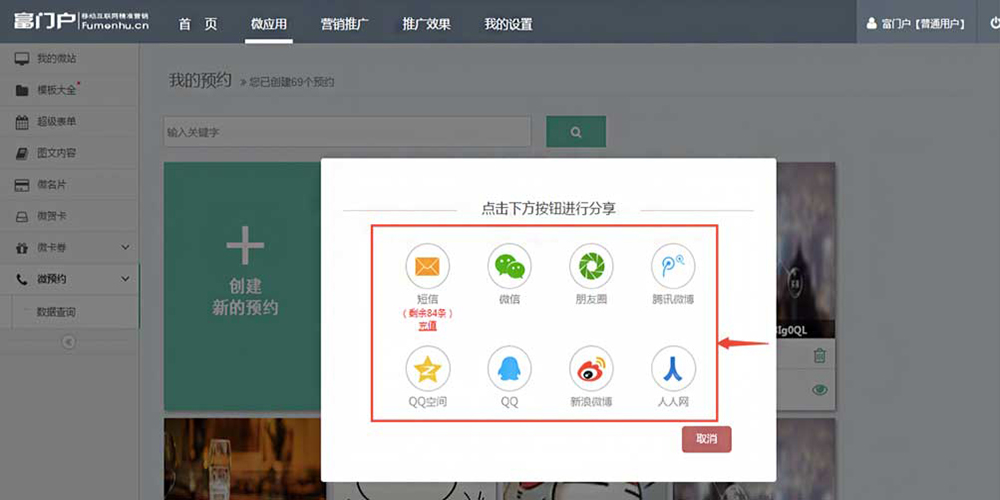Viewport: 1000px width, 500px height.
Task: Click the 富门户 user account menu
Action: point(916,24)
